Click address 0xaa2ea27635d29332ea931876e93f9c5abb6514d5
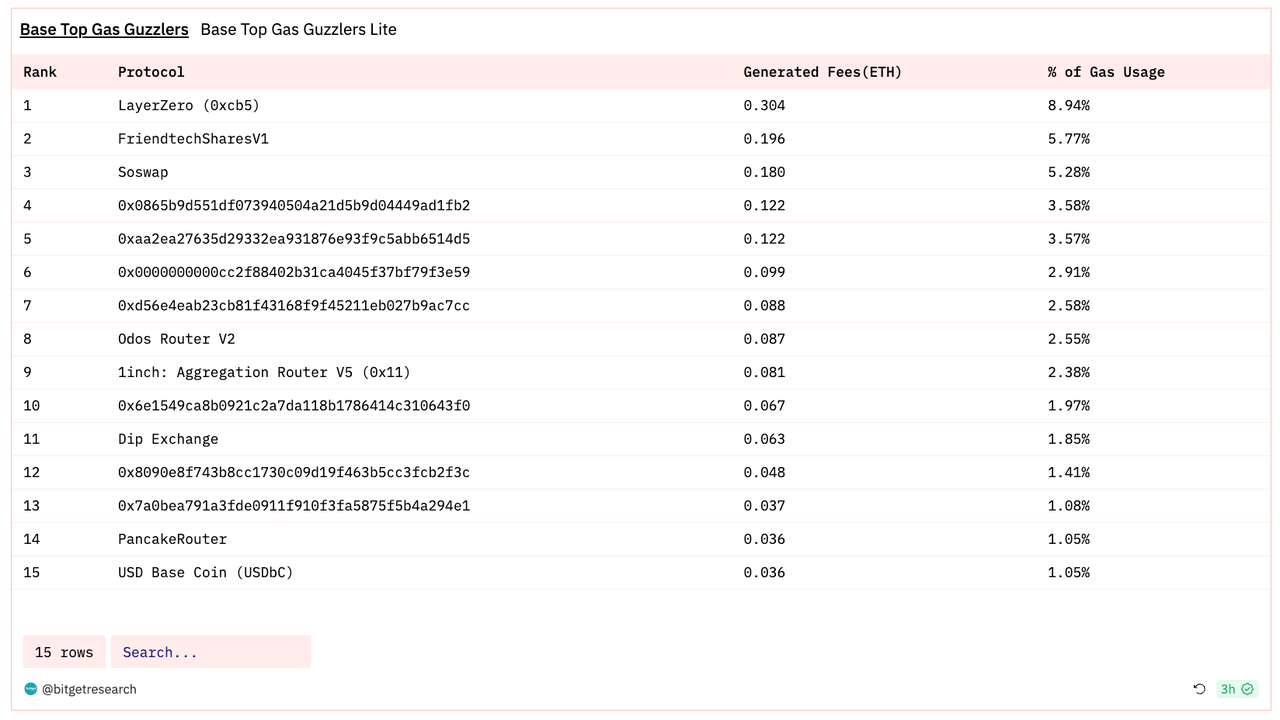 click(x=294, y=239)
